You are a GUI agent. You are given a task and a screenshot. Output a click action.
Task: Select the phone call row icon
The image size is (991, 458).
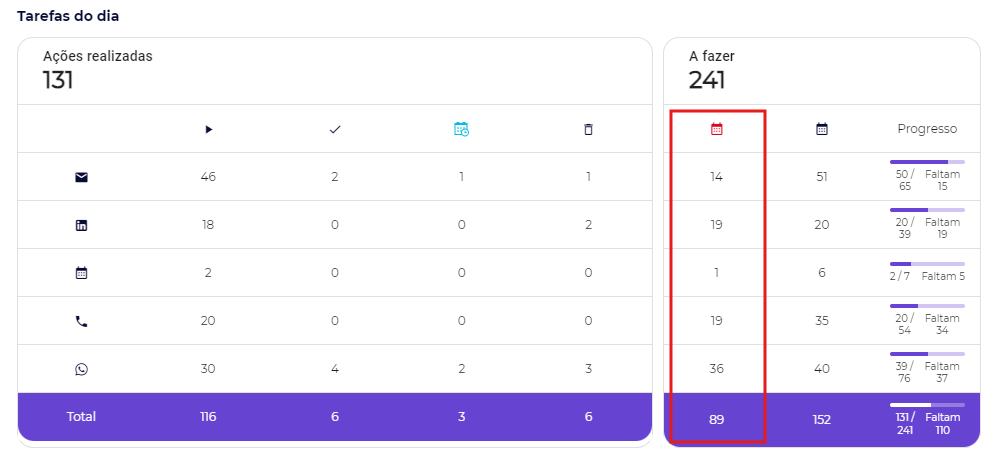point(82,321)
